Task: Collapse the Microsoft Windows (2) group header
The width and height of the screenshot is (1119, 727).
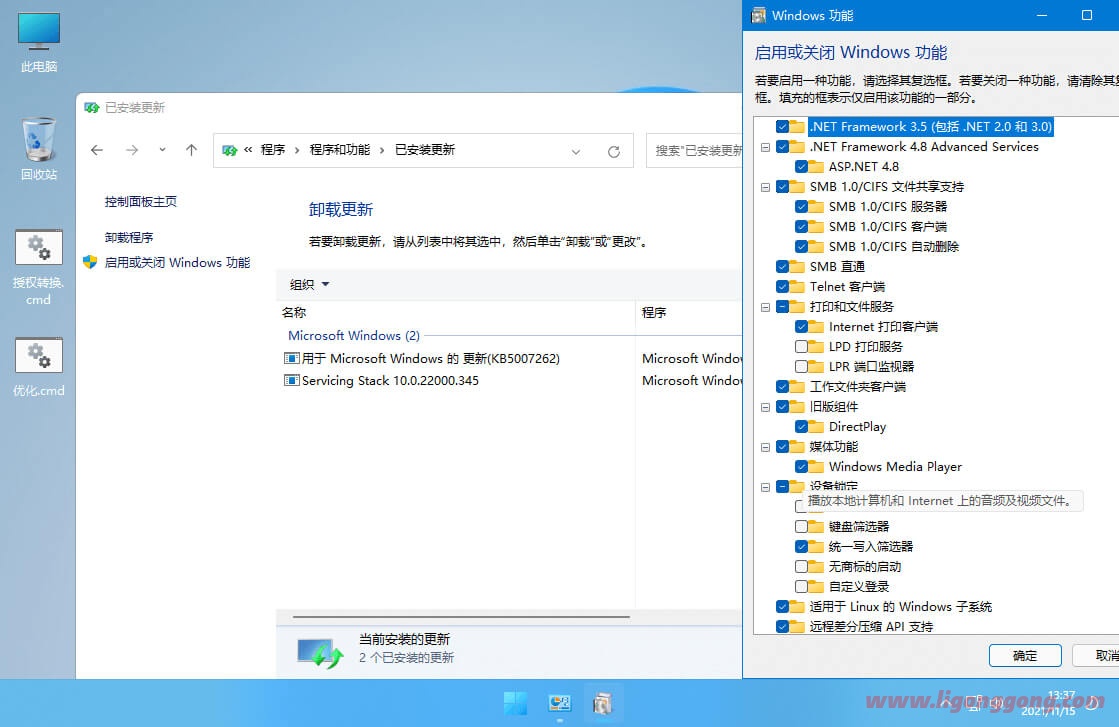Action: coord(353,335)
